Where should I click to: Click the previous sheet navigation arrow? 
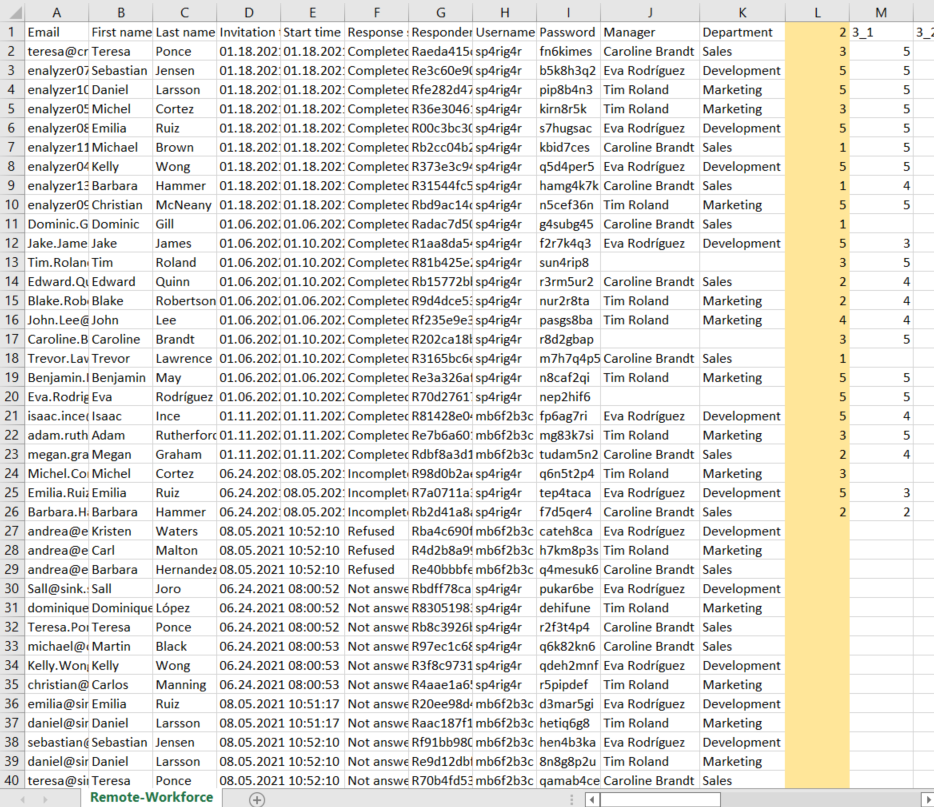pyautogui.click(x=20, y=798)
